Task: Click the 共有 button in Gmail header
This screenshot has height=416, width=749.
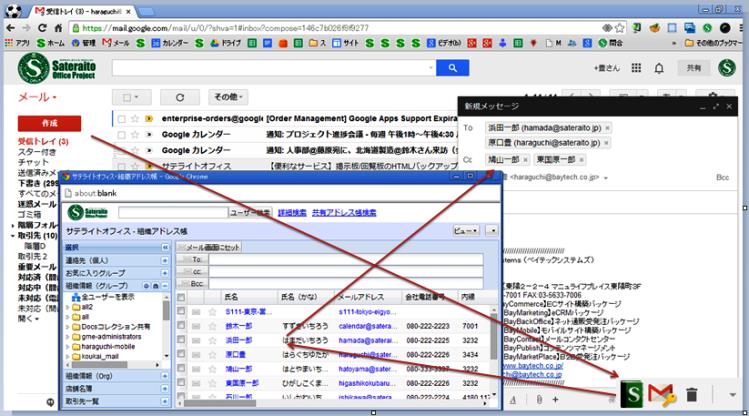Action: point(694,68)
